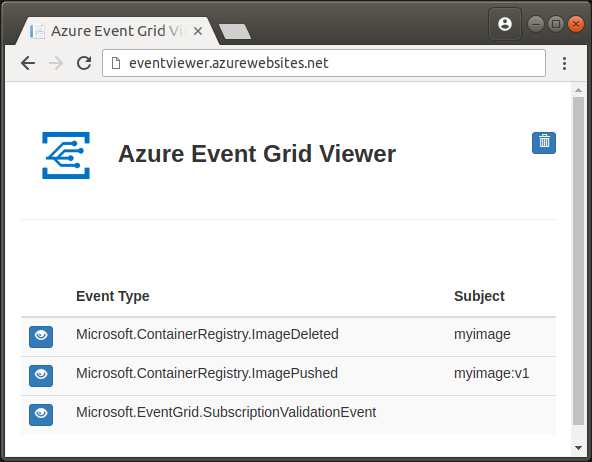Click the scrollbar up arrow
The width and height of the screenshot is (592, 462).
point(578,90)
